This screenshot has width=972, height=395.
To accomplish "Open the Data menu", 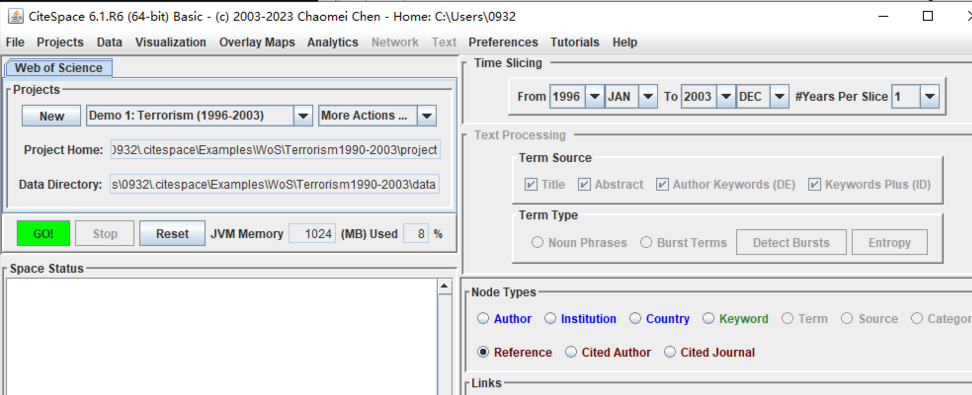I will (110, 42).
